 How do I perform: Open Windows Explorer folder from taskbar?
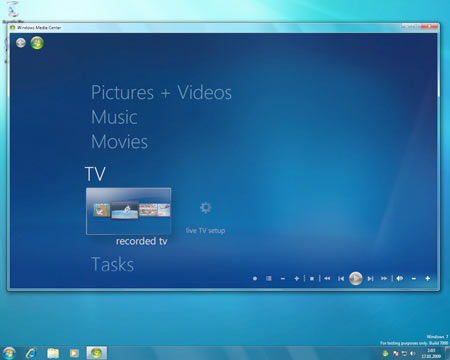(53, 353)
